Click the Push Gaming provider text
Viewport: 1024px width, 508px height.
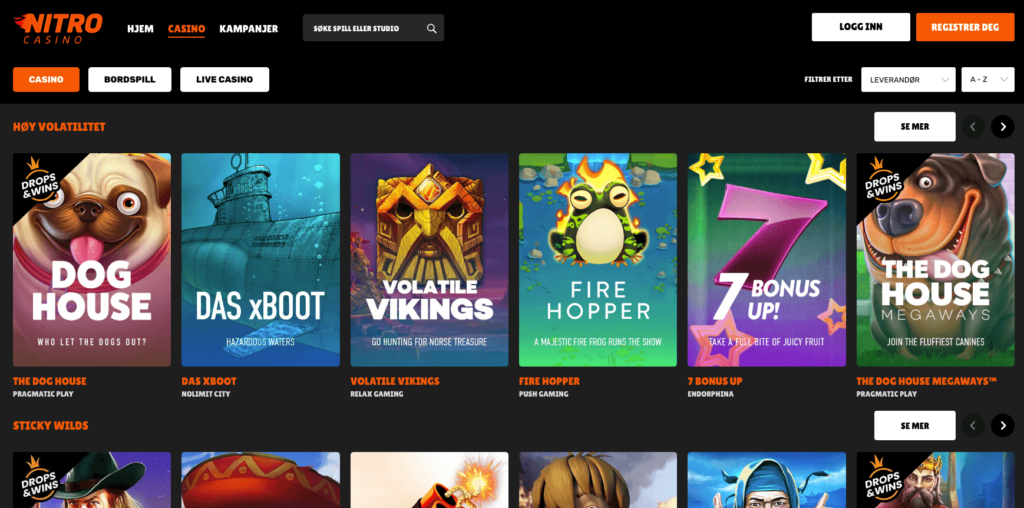pyautogui.click(x=544, y=394)
